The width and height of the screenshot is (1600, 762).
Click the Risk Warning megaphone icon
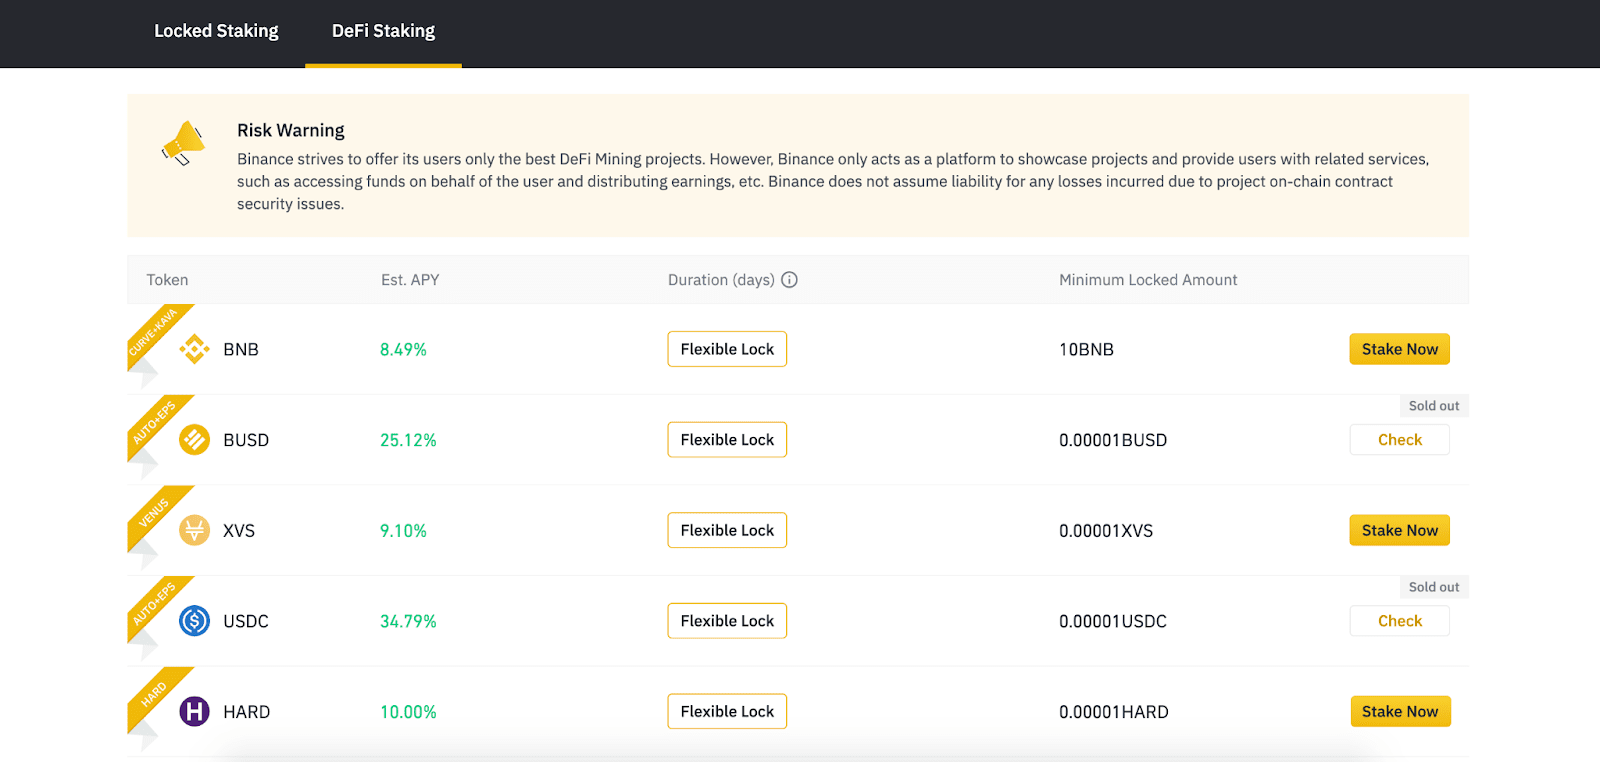(x=183, y=143)
